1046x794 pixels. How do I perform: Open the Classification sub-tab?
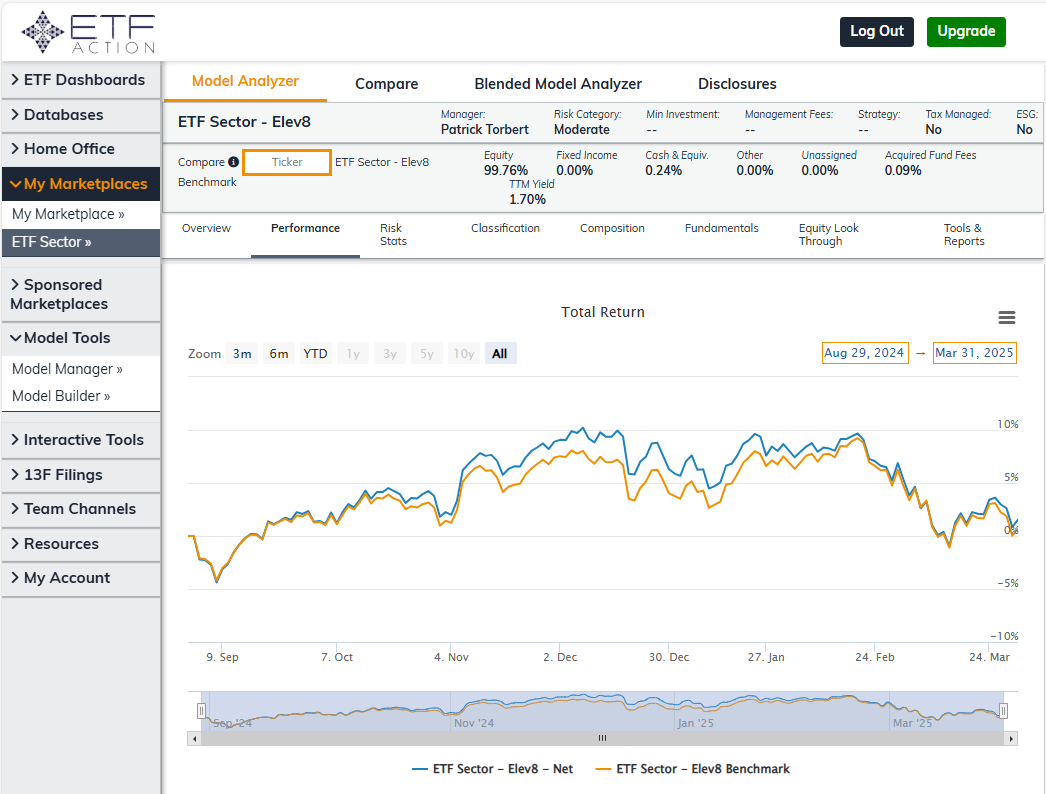click(x=505, y=228)
